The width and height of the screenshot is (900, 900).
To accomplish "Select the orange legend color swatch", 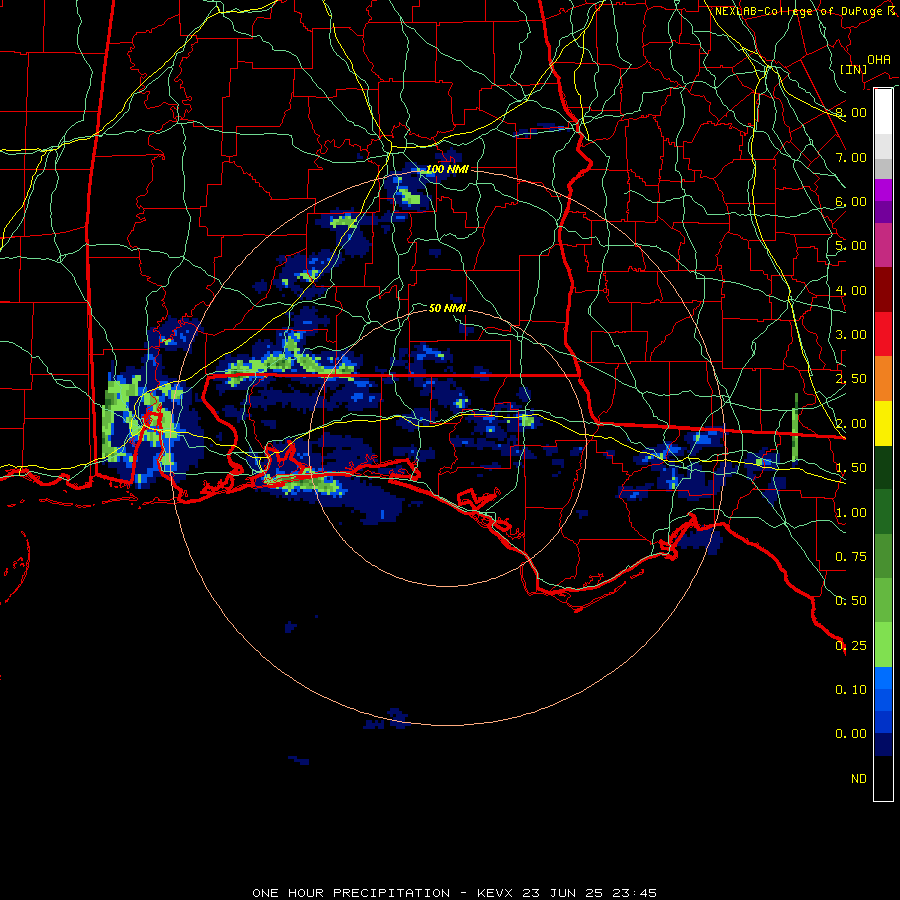I will 883,378.
